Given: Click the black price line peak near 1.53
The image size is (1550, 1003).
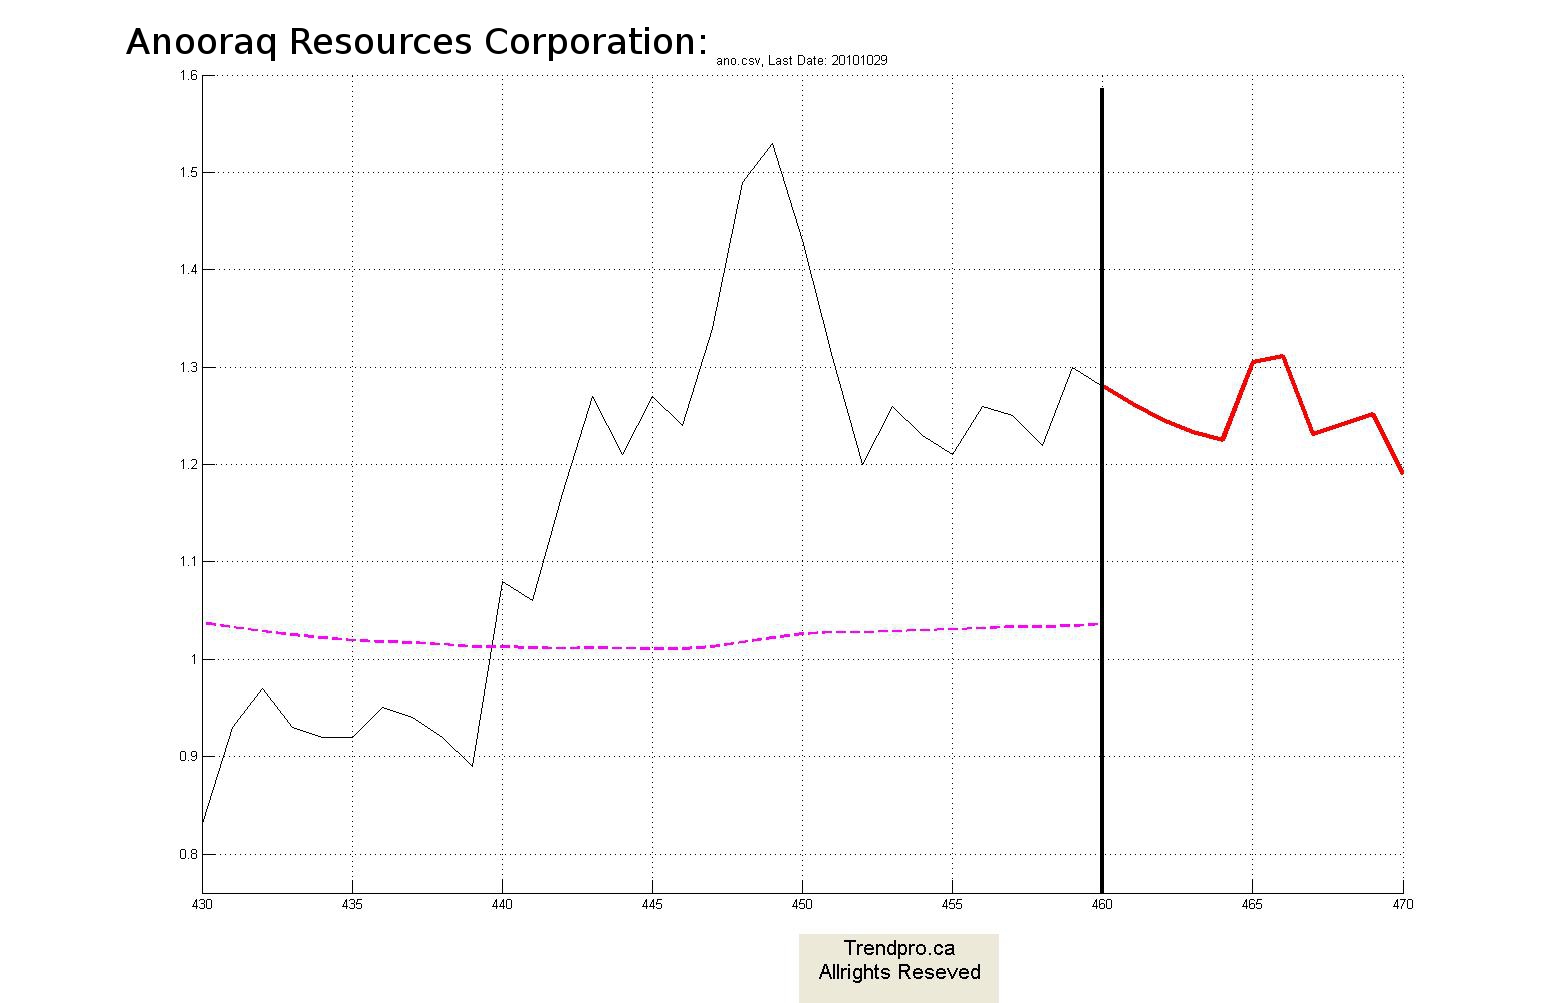Looking at the screenshot, I should pyautogui.click(x=772, y=145).
